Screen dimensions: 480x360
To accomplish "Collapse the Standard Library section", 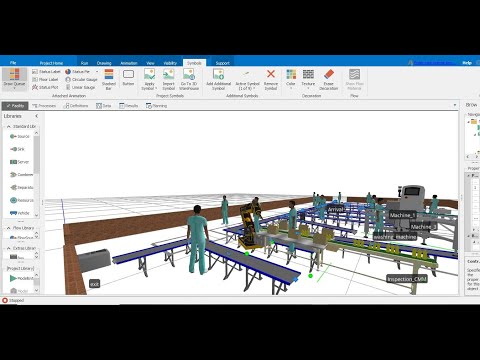I will point(9,127).
